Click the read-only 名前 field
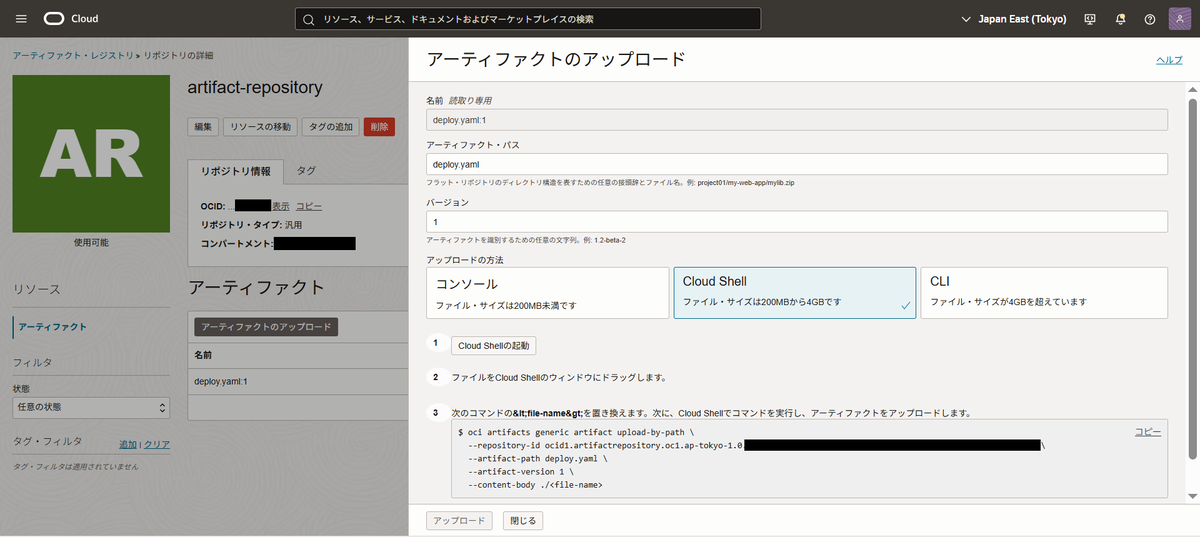 coord(797,120)
